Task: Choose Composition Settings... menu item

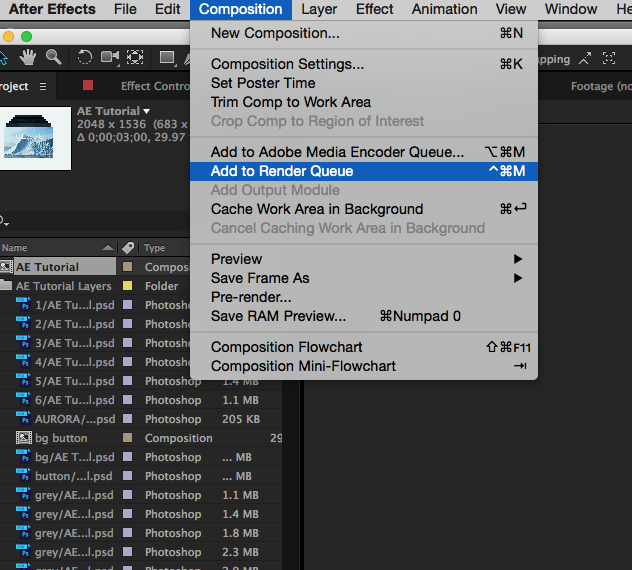Action: tap(364, 64)
